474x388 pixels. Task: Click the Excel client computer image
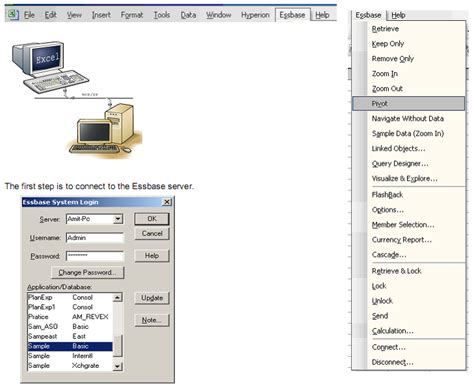pyautogui.click(x=50, y=67)
